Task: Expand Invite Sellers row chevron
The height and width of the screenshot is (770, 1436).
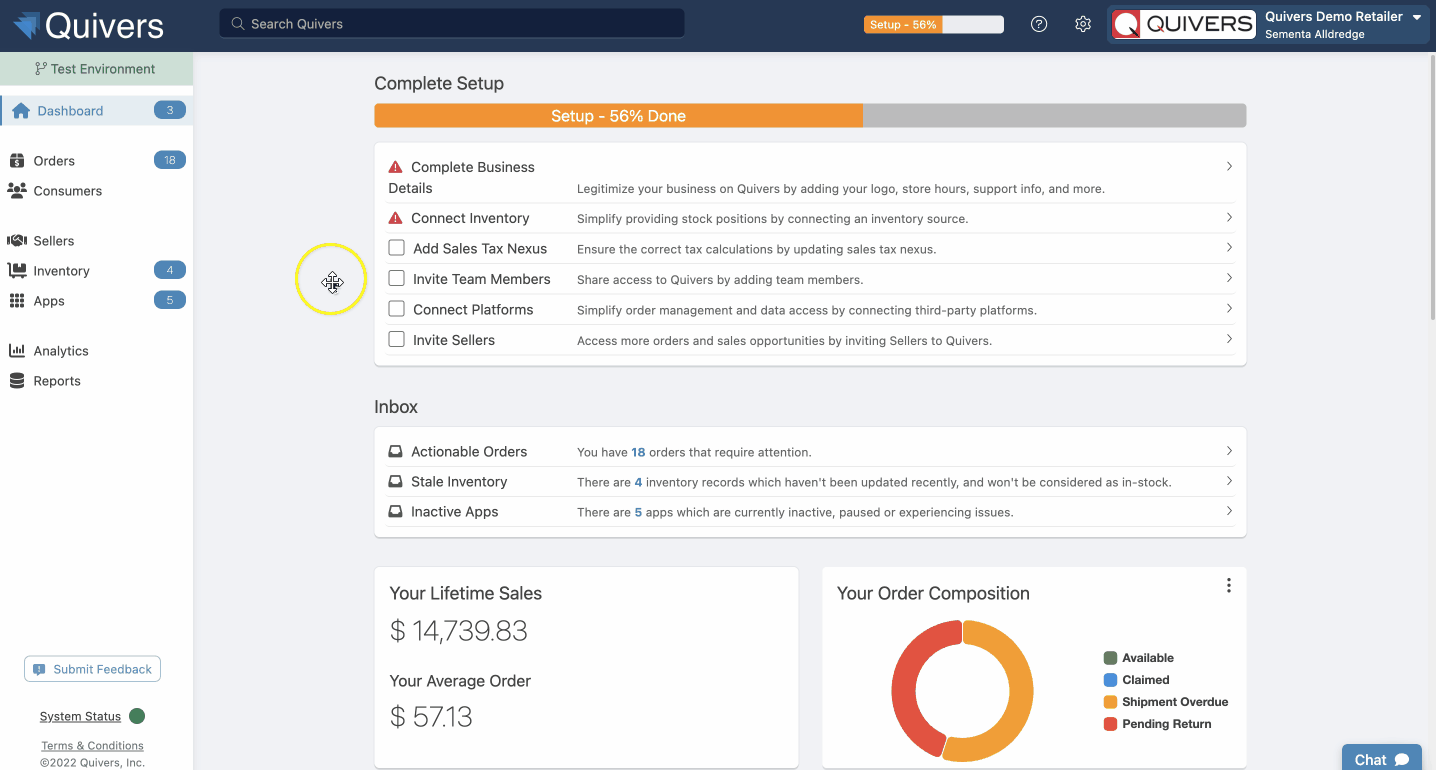Action: coord(1229,339)
